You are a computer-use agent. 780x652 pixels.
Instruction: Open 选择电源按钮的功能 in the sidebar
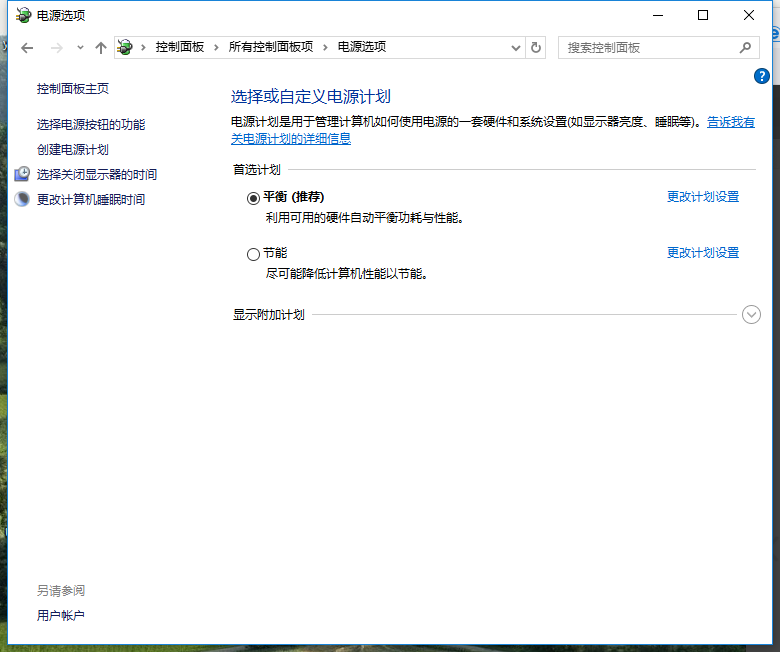pyautogui.click(x=91, y=125)
